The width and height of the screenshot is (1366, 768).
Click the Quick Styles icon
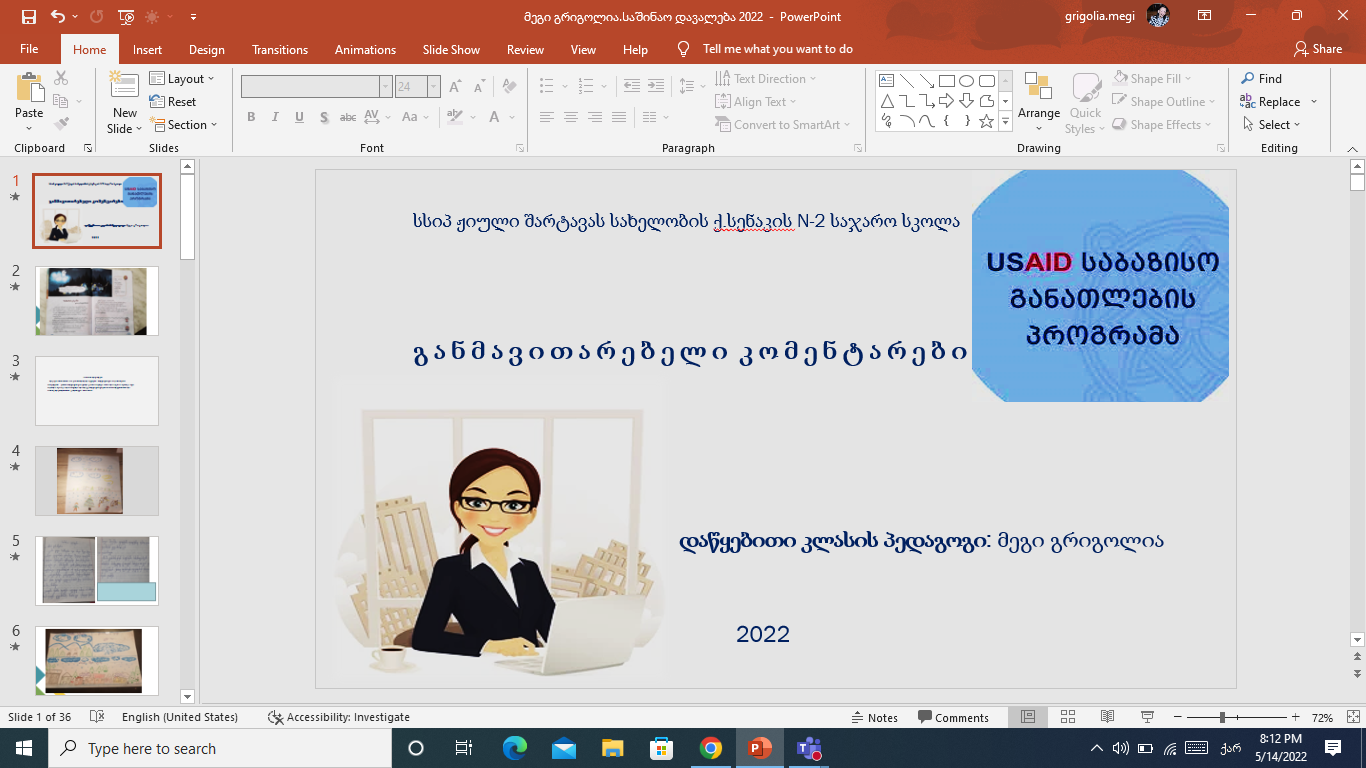point(1086,88)
